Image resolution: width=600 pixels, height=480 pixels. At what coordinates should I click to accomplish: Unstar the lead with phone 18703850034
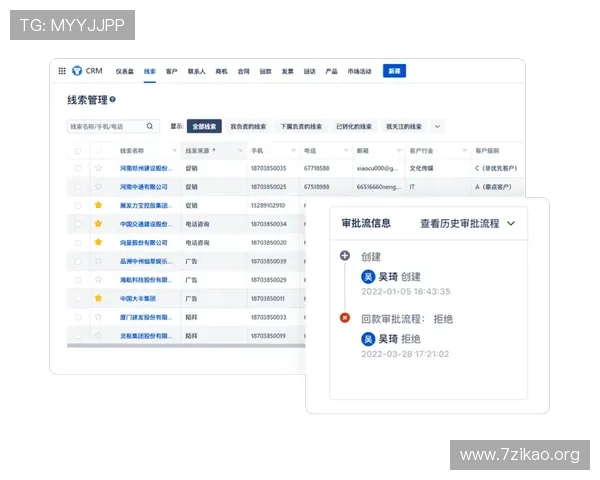(x=98, y=224)
